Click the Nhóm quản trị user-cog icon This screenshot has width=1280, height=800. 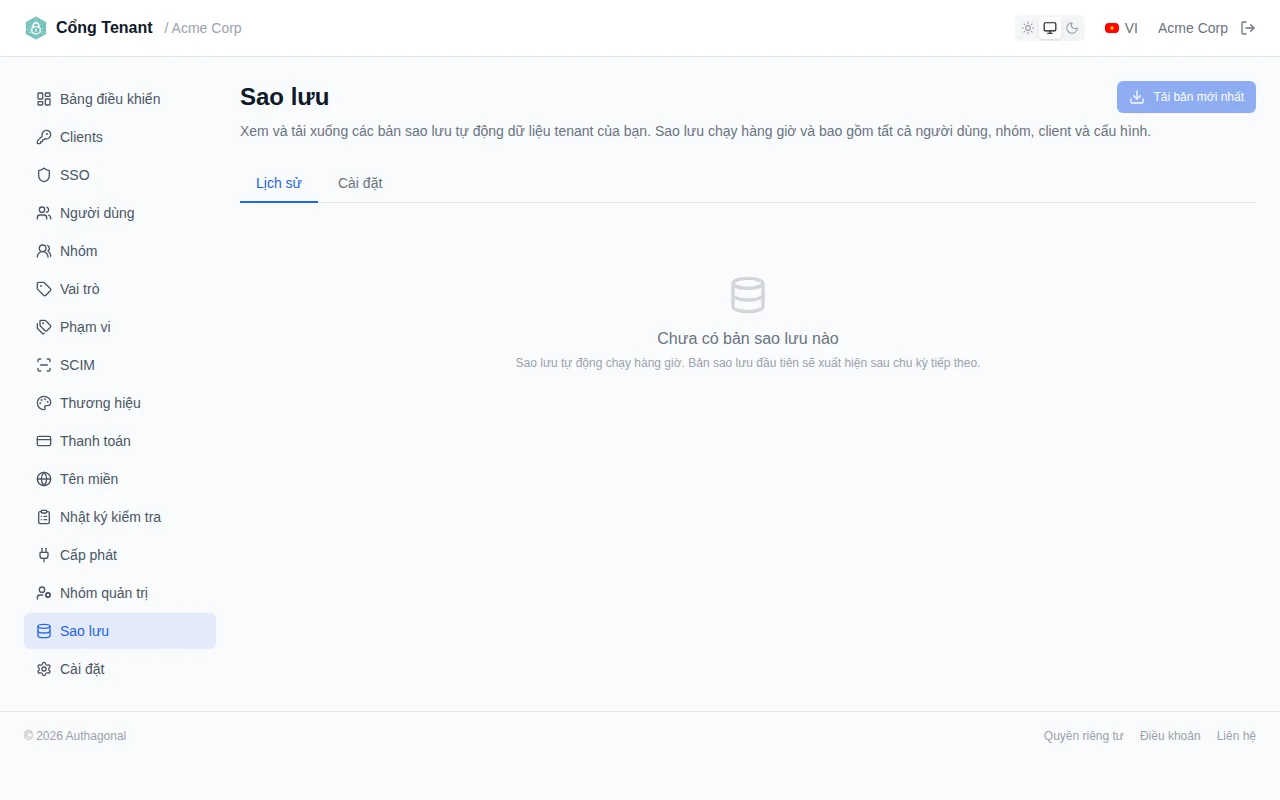pos(44,593)
